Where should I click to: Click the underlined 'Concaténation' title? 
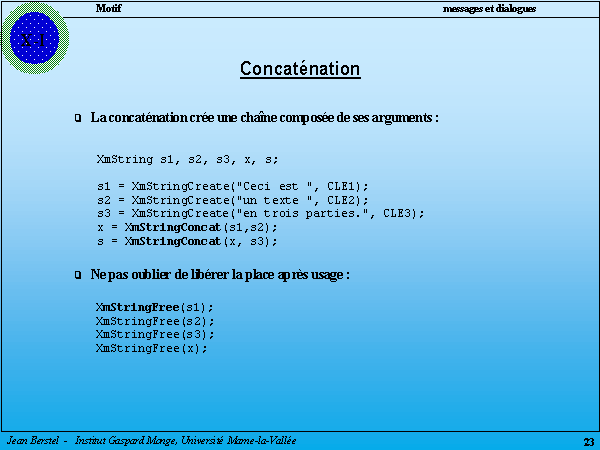click(300, 69)
